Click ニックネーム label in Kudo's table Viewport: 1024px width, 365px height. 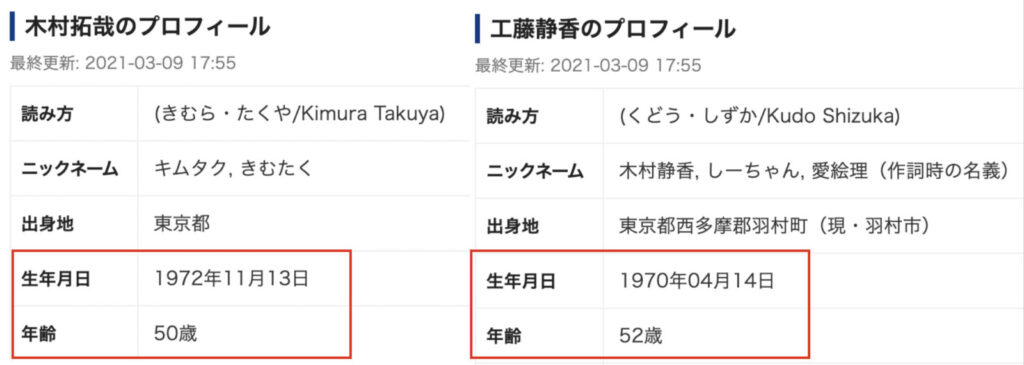(x=535, y=171)
